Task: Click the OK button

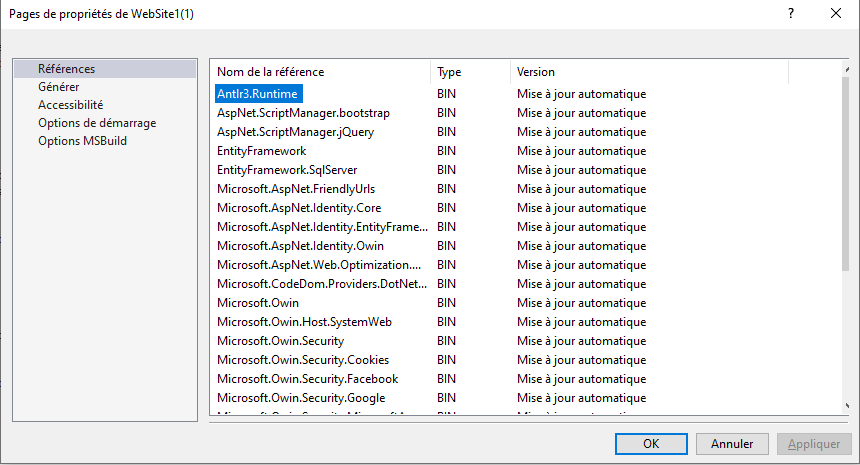Action: point(651,443)
